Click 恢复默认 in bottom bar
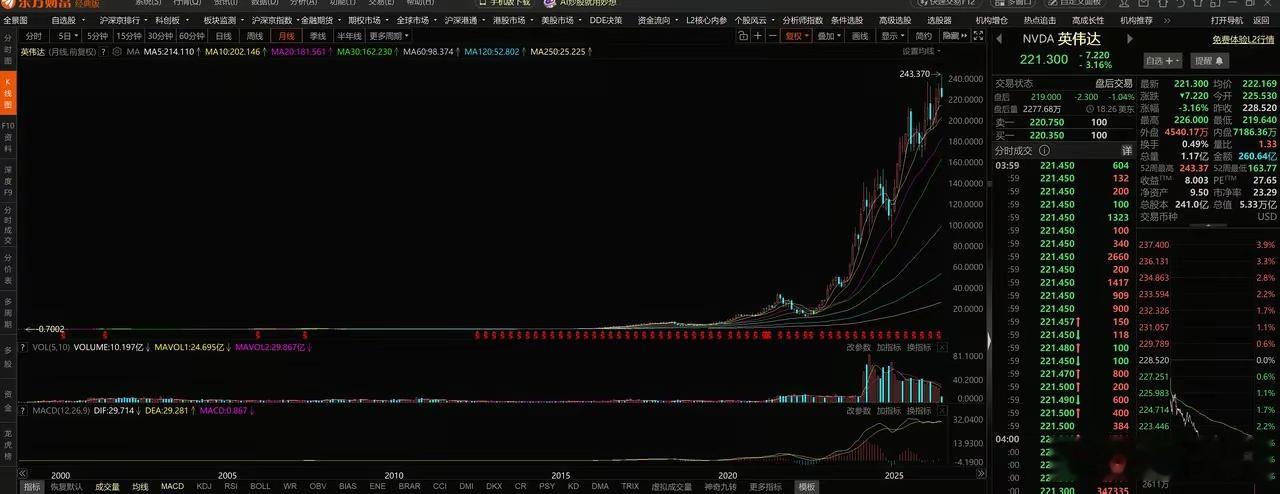 [x=66, y=487]
